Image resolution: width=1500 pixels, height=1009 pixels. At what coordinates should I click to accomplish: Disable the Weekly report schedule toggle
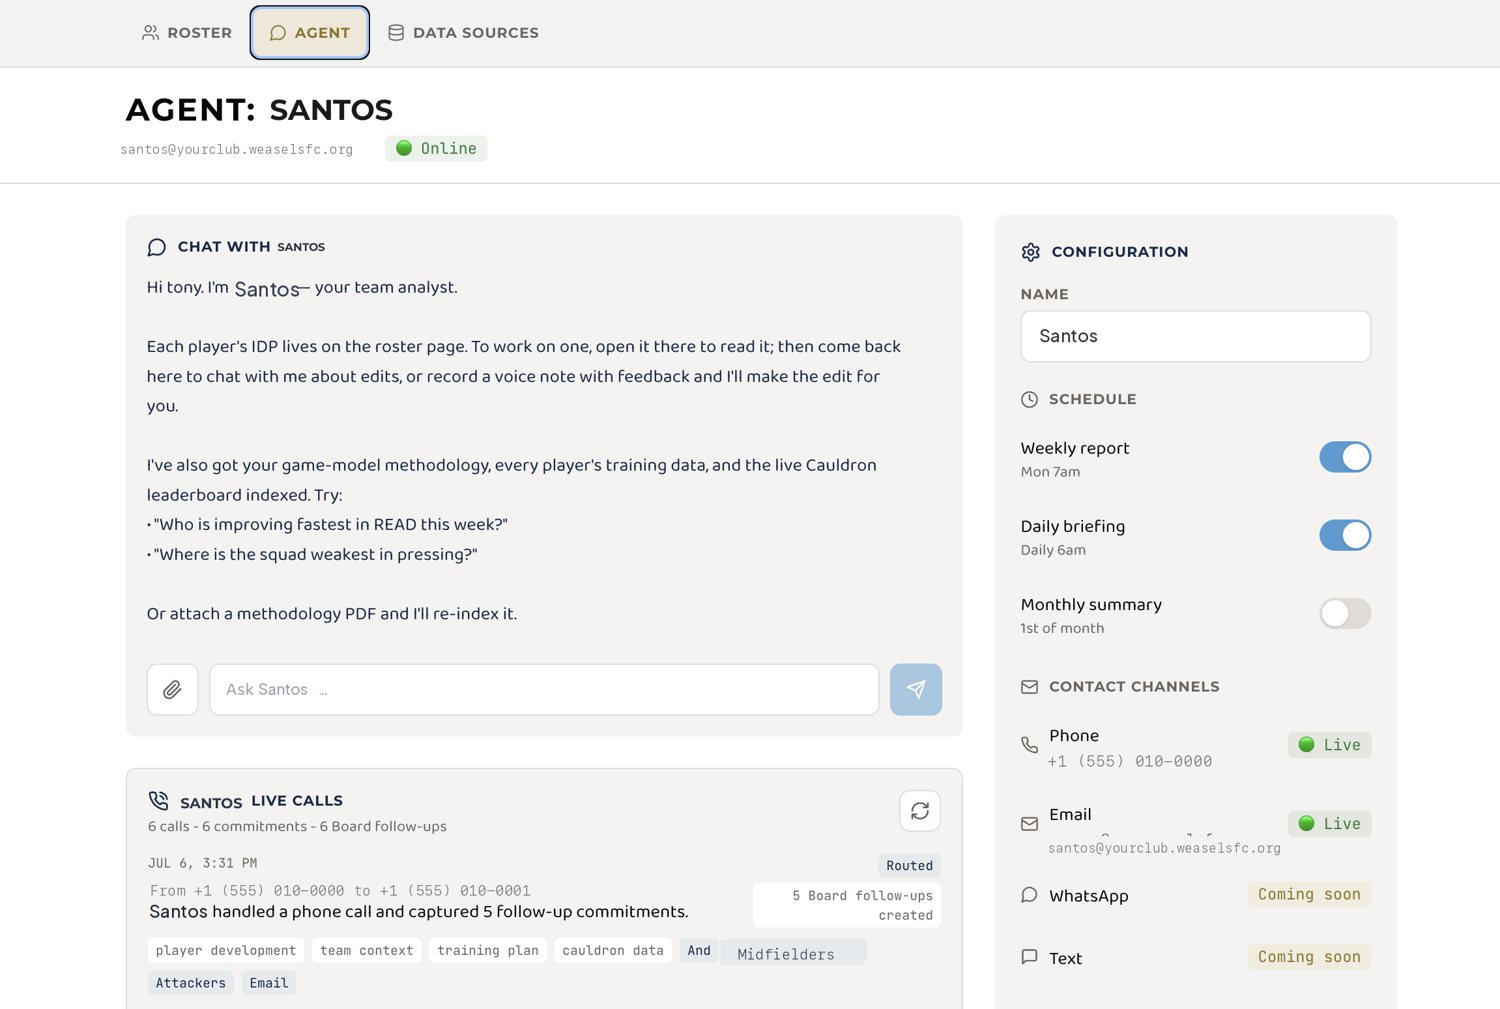pos(1345,457)
